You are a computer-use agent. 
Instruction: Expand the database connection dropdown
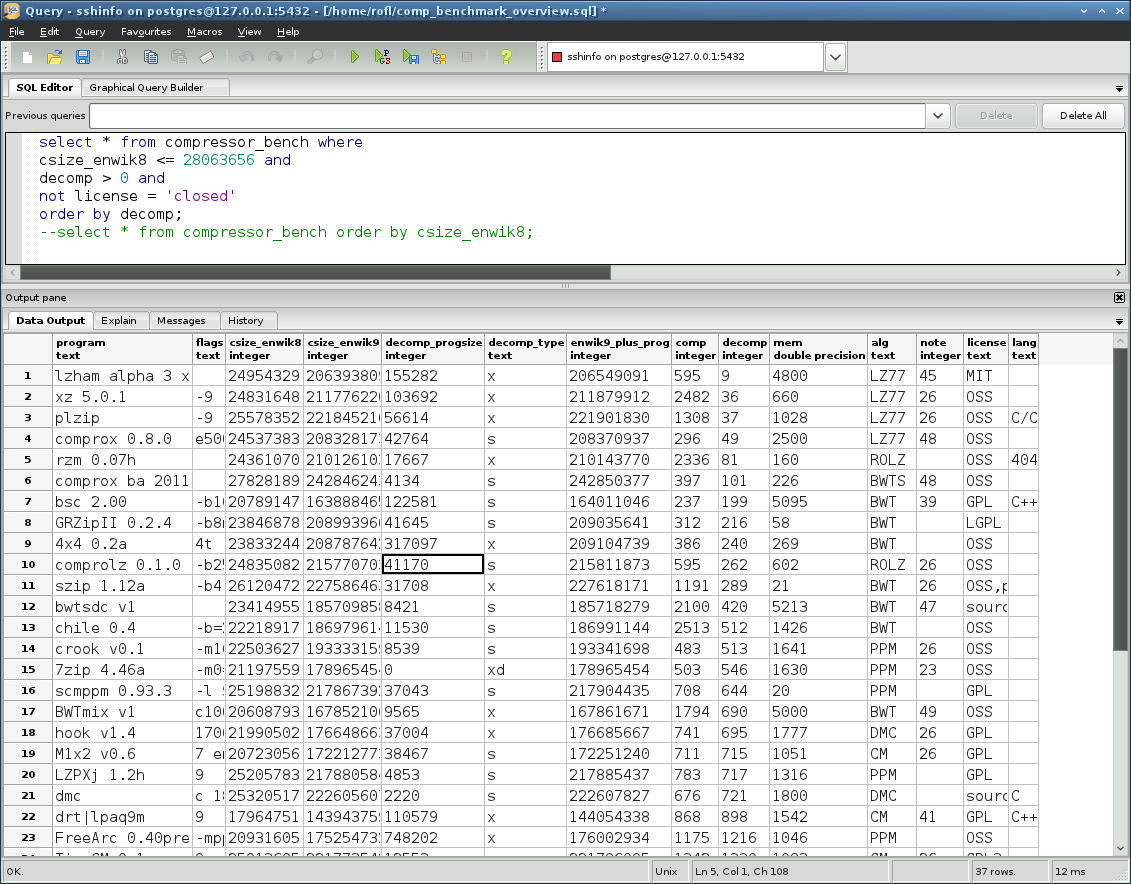(x=836, y=57)
